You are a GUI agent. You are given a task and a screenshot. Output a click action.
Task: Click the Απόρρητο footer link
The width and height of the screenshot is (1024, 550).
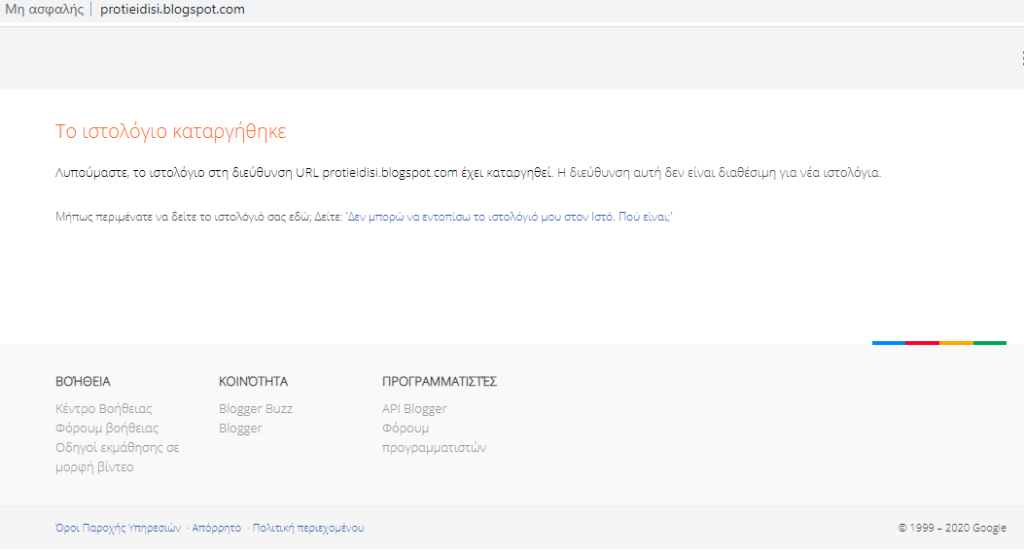pos(216,528)
